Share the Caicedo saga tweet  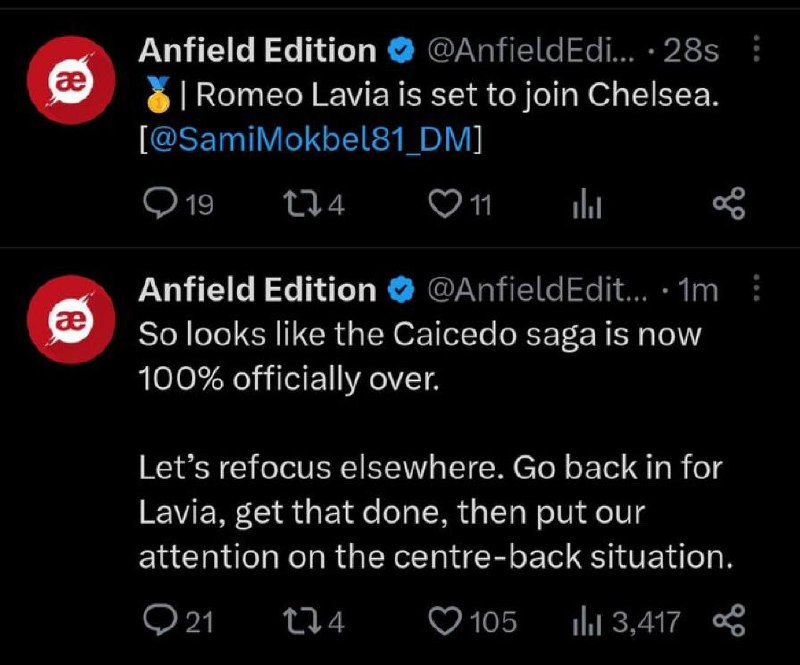(728, 621)
